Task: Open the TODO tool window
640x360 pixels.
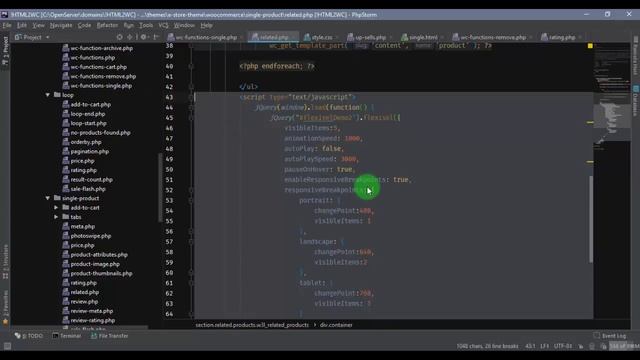Action: pos(29,336)
